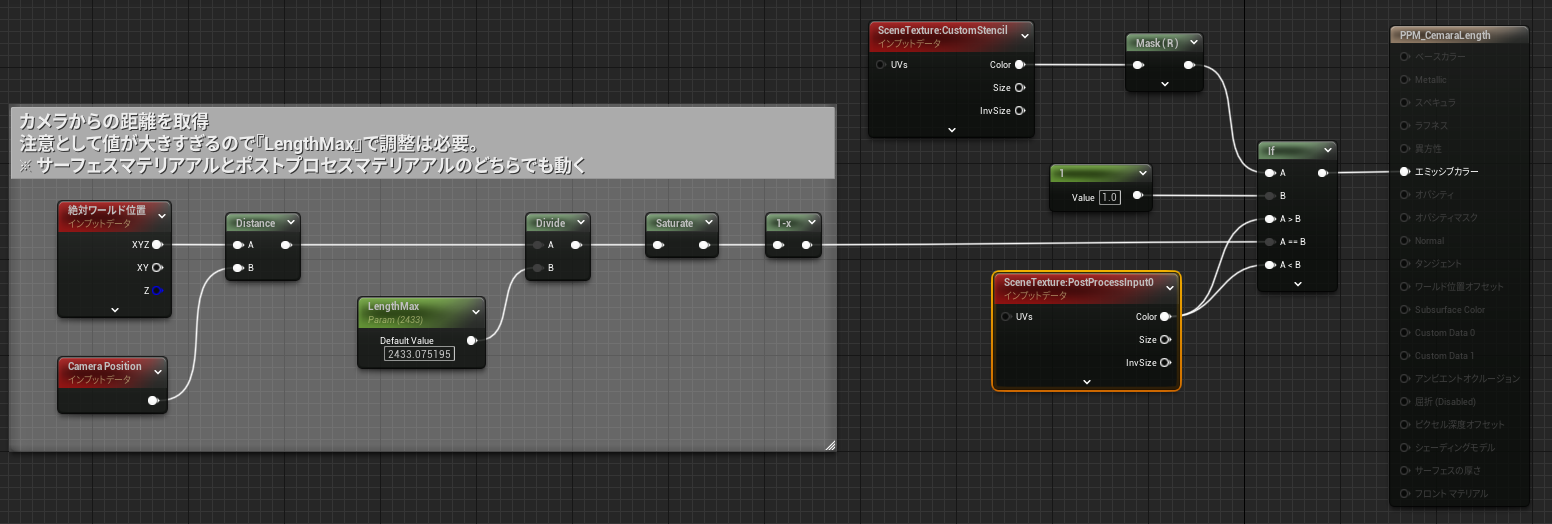Click the Normal pin on PPM_CemaraLength

coord(1406,240)
